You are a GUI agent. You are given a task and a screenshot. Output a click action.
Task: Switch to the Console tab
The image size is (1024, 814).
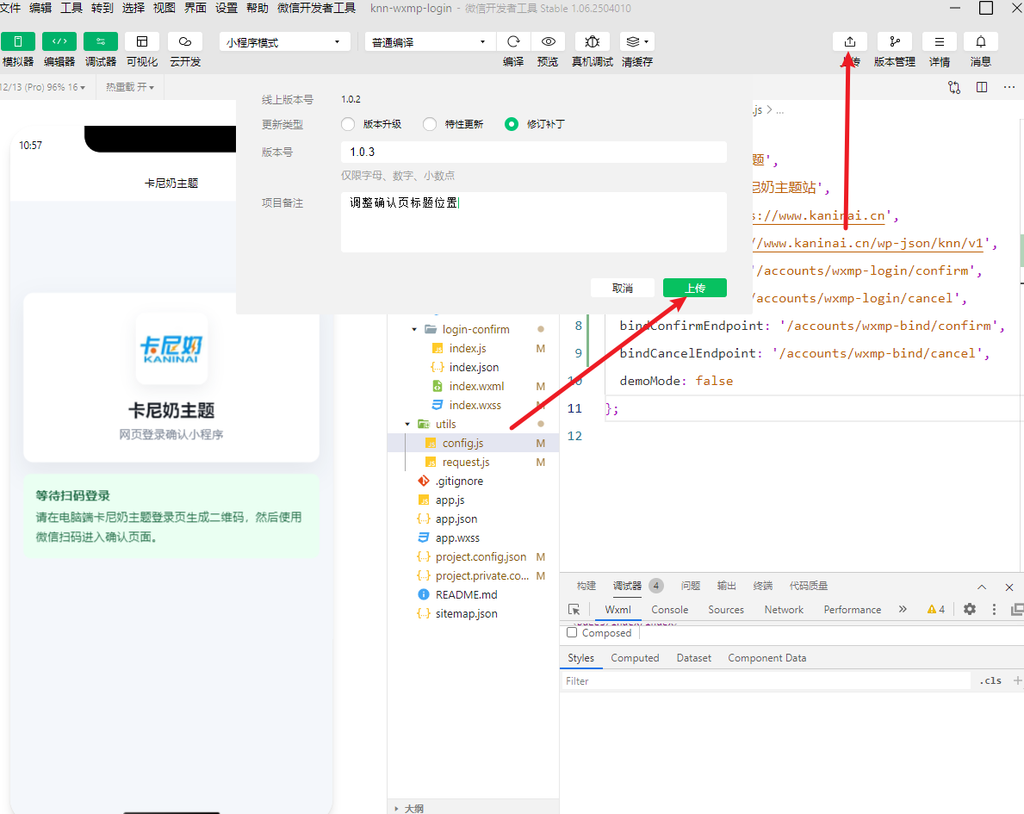tap(669, 609)
